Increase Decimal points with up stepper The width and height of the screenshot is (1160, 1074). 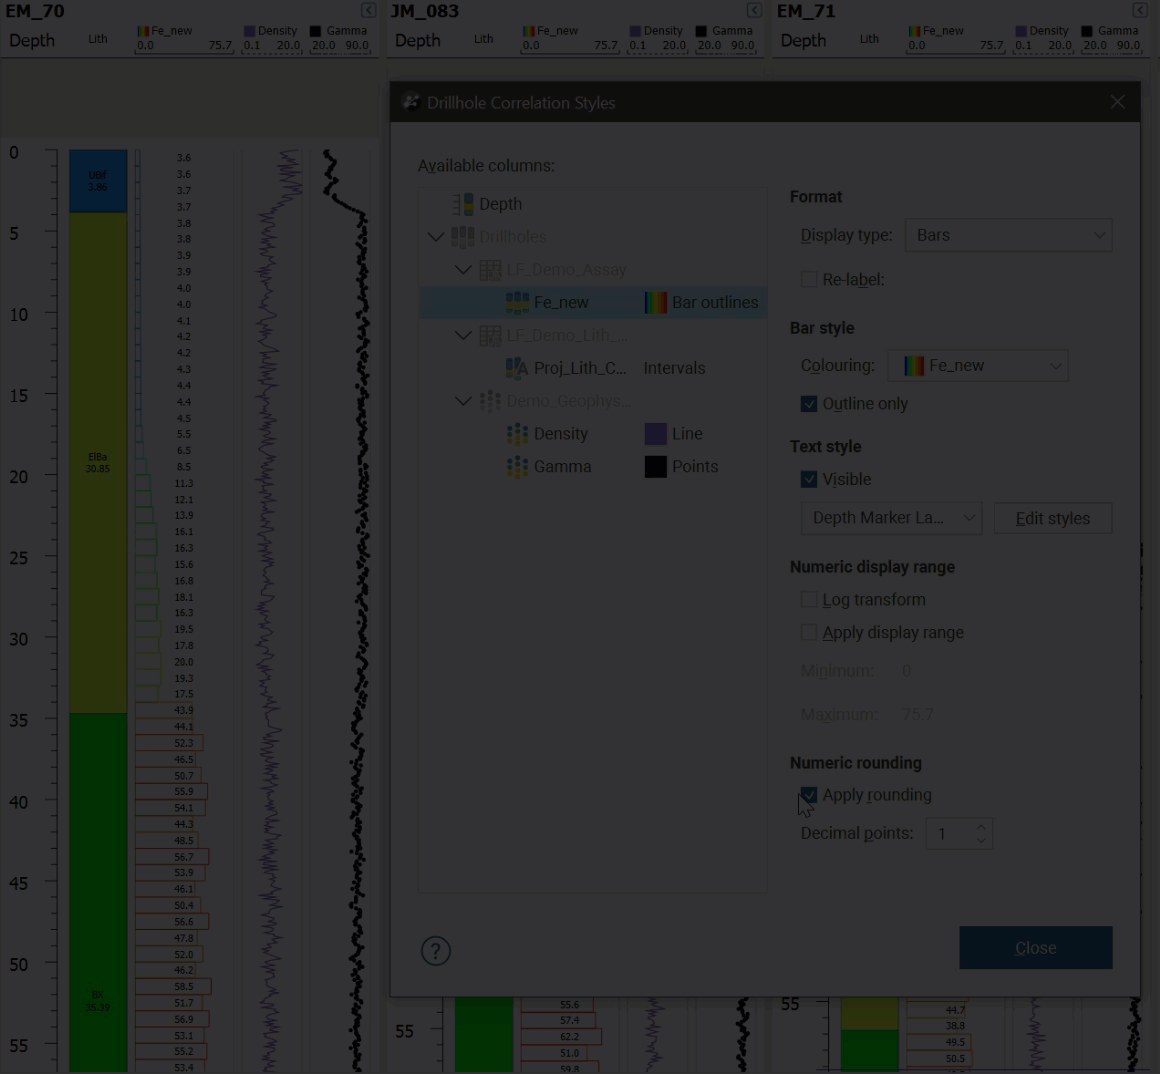[981, 826]
